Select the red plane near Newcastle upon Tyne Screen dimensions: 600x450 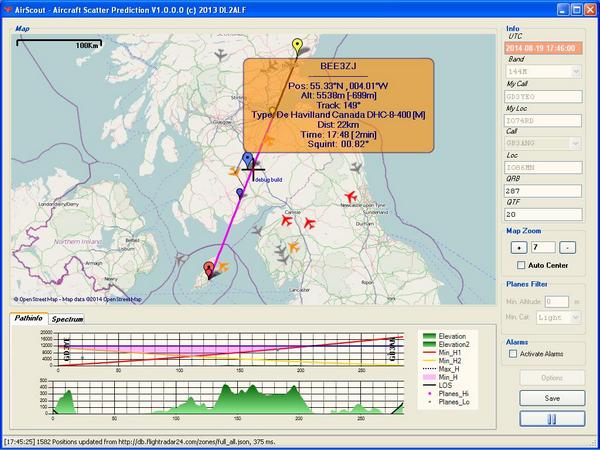pos(351,197)
